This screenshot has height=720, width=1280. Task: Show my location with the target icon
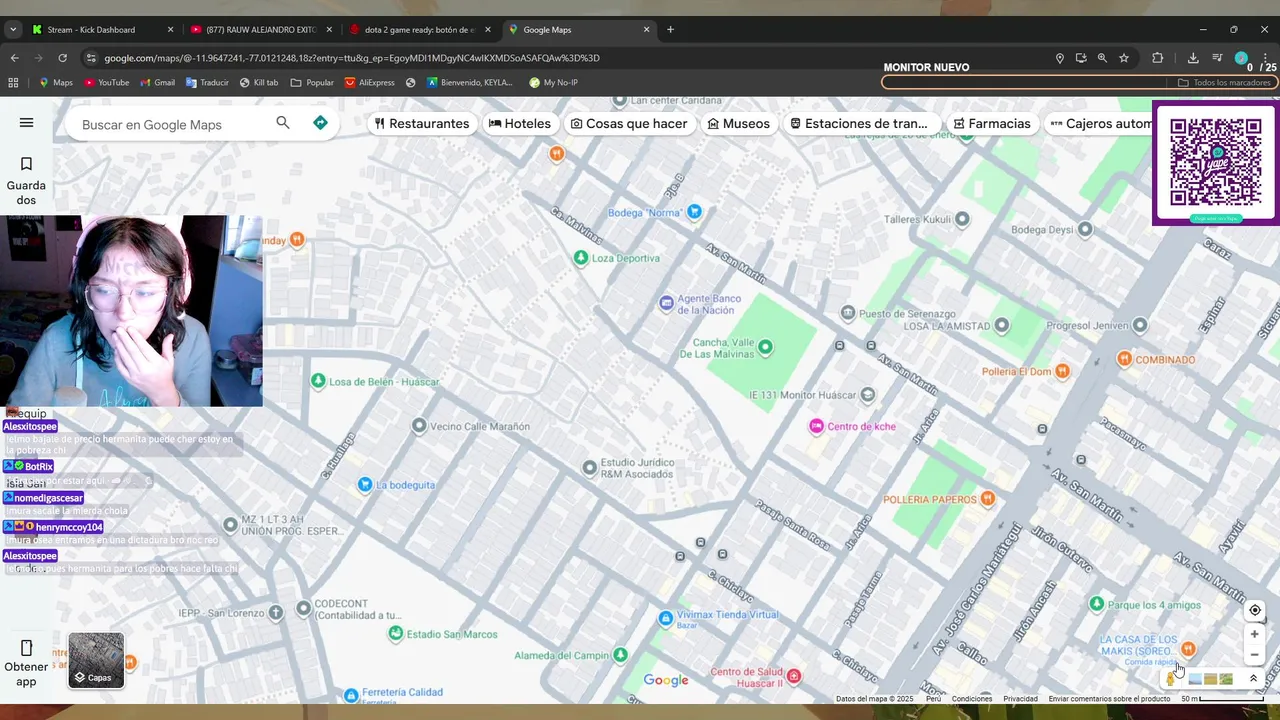pyautogui.click(x=1255, y=610)
